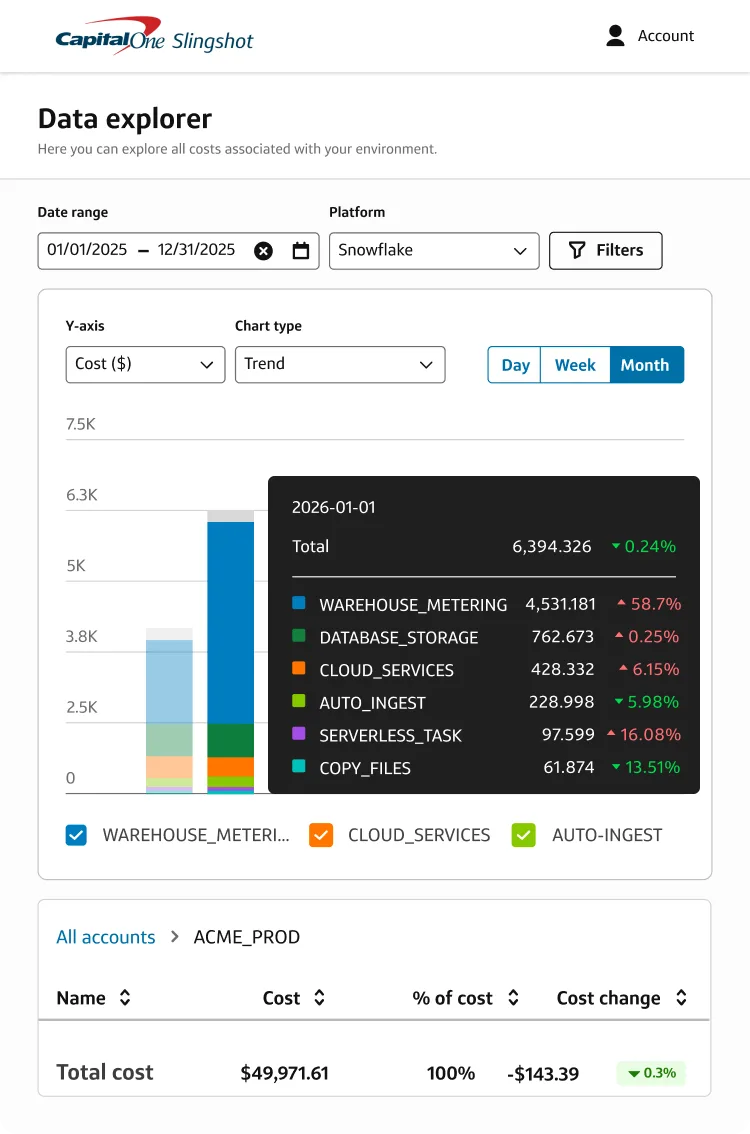Viewport: 750px width, 1134px height.
Task: Click the SERVERLESS_TASK 16.08% up arrow
Action: pyautogui.click(x=611, y=733)
